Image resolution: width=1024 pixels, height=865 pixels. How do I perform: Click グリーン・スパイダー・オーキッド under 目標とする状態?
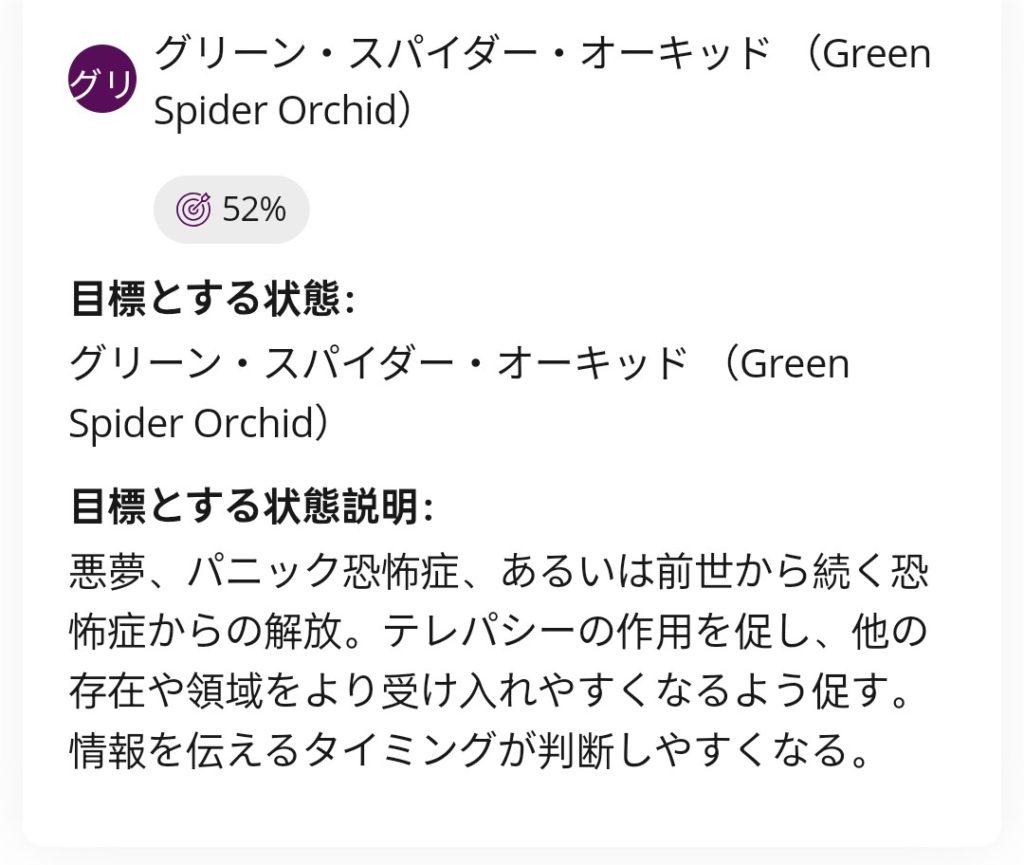point(379,363)
